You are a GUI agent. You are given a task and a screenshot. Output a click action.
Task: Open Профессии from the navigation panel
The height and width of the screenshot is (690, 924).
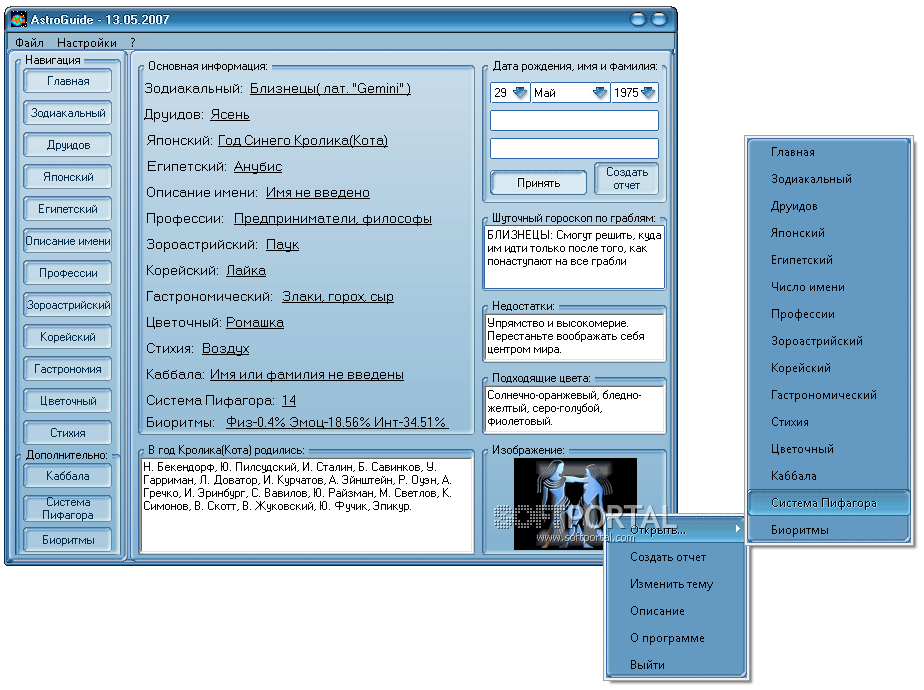click(68, 273)
